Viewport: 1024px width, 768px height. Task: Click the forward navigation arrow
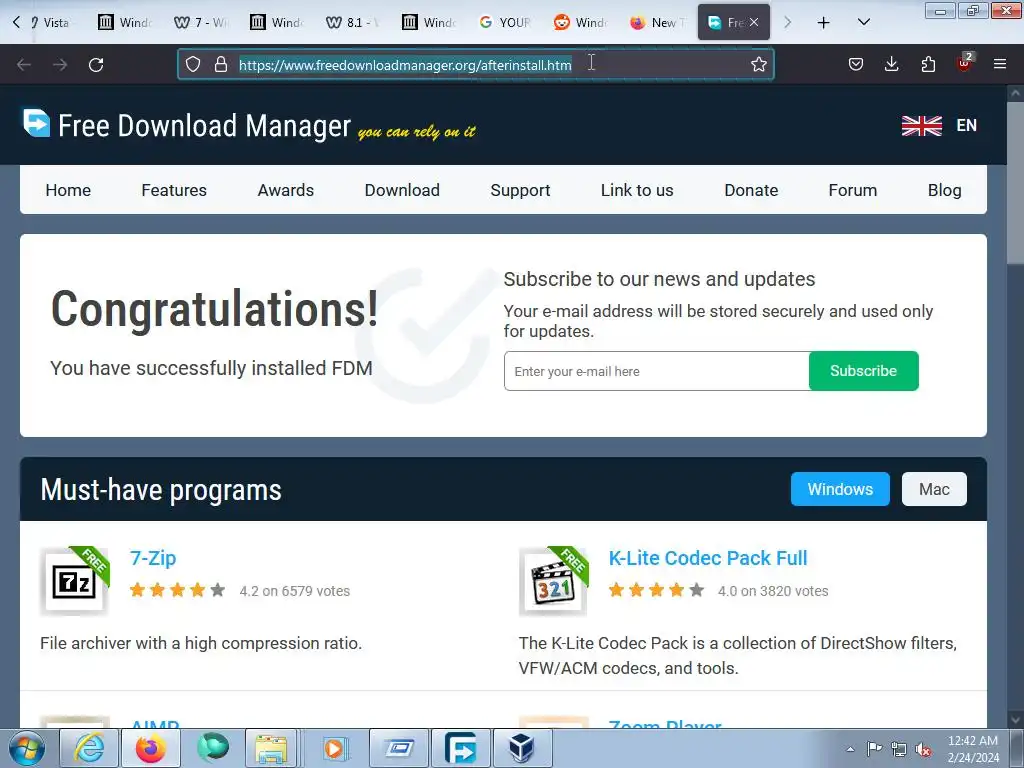pos(60,65)
